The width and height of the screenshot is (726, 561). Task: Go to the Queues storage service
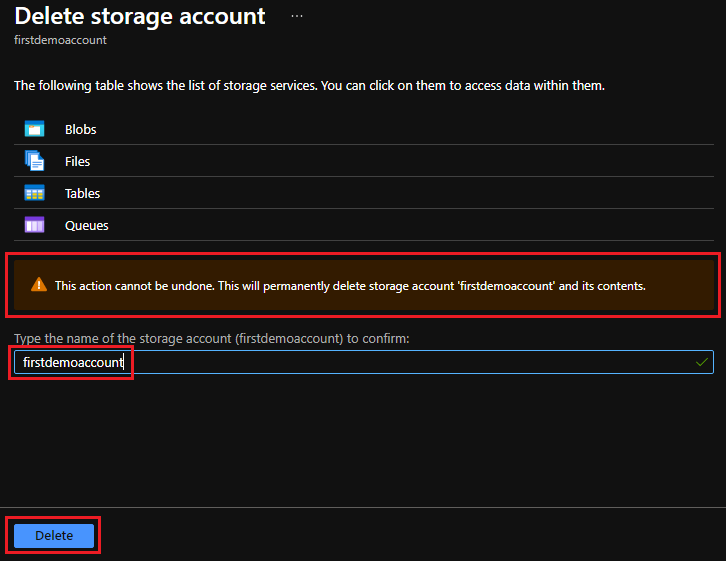coord(87,225)
